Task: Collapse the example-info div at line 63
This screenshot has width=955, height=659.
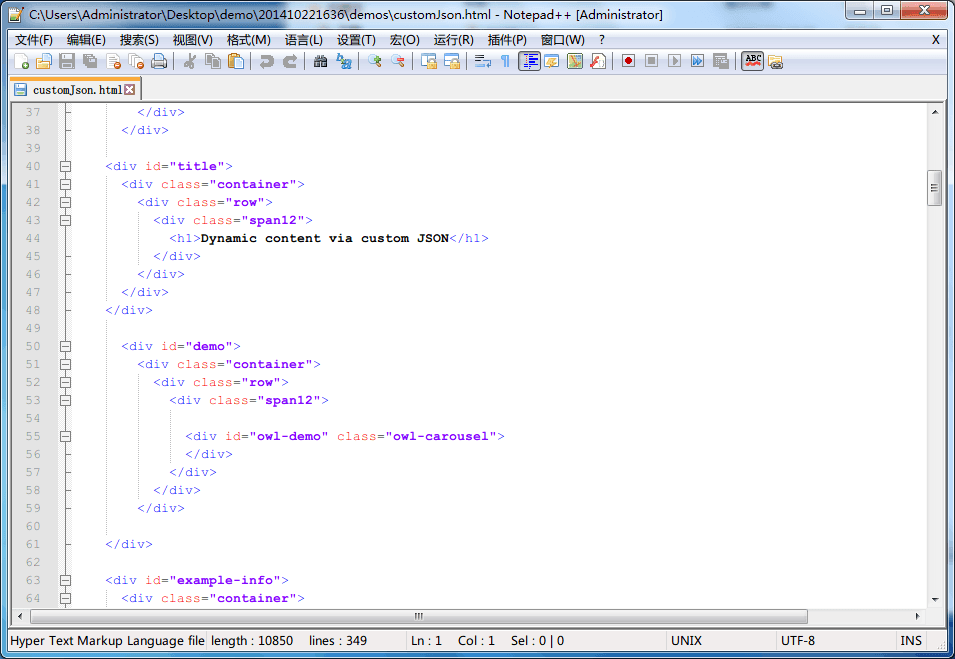Action: (x=65, y=580)
